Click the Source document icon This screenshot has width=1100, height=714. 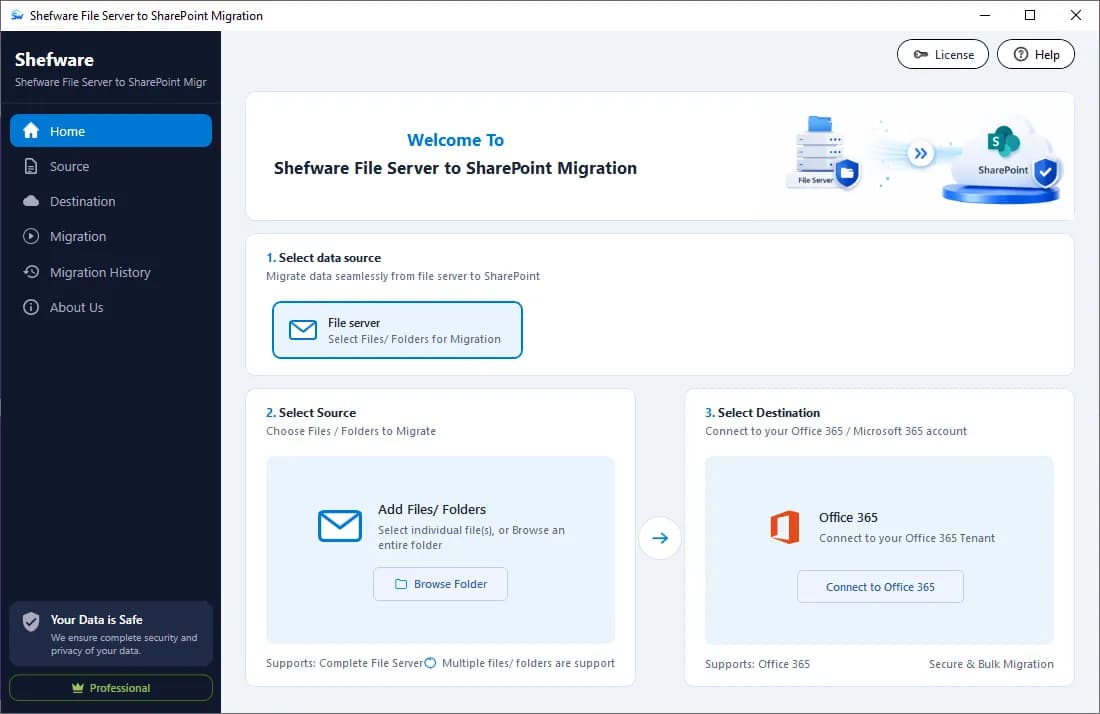pyautogui.click(x=31, y=166)
